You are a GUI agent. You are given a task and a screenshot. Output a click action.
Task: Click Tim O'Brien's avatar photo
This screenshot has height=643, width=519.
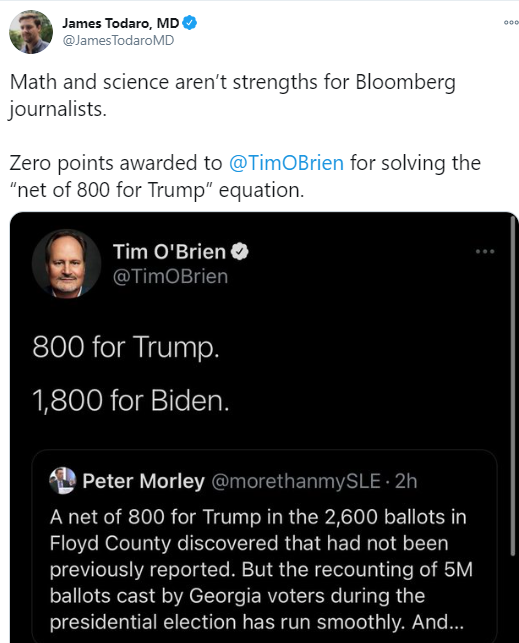pyautogui.click(x=66, y=264)
